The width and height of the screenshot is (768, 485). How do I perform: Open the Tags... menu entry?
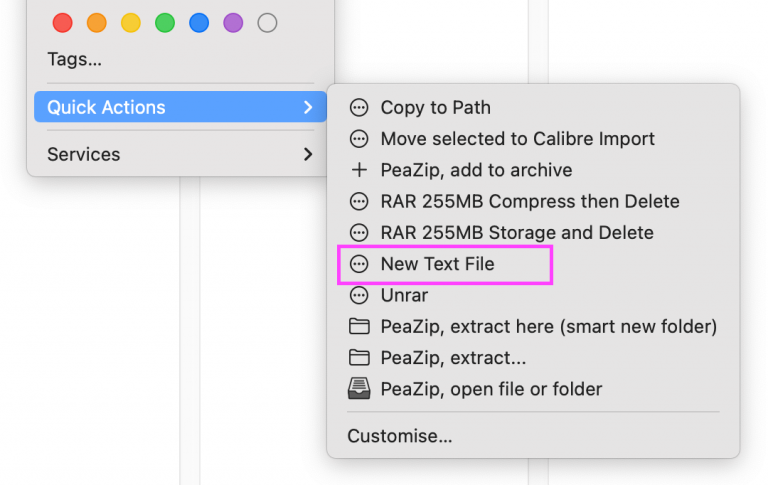pos(74,59)
